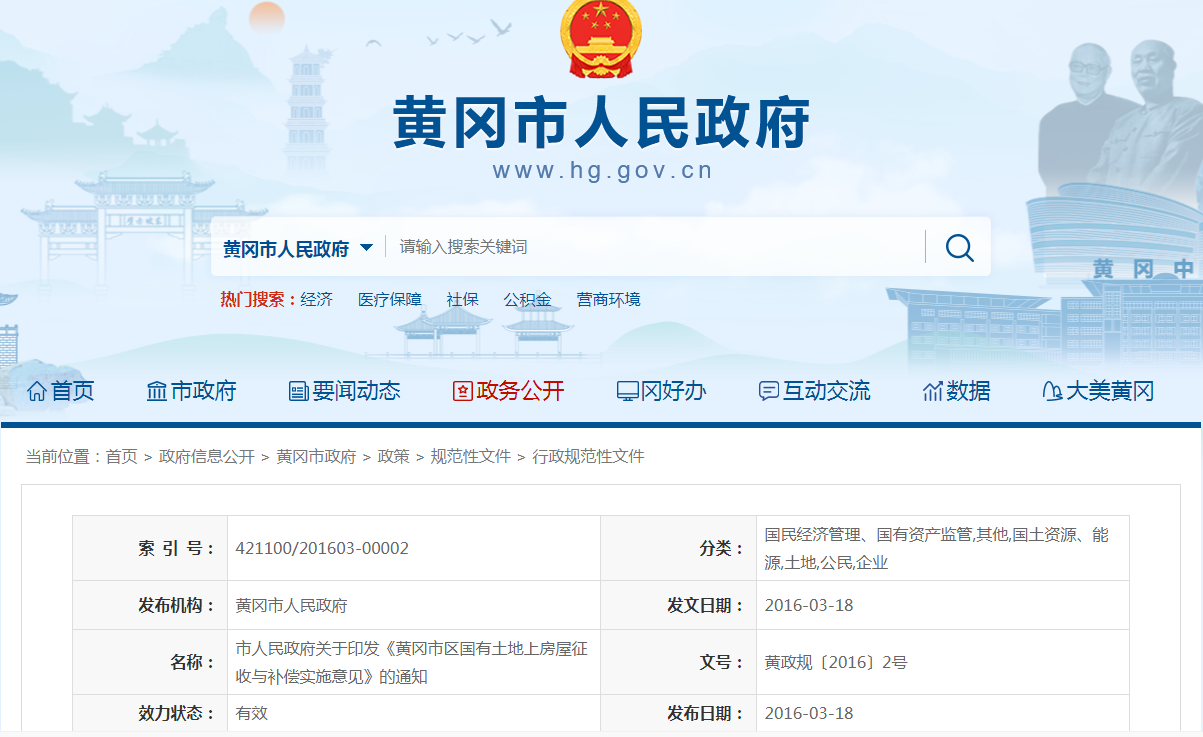Click the newspaper icon beside 要闻动态
The width and height of the screenshot is (1203, 737).
(x=298, y=391)
